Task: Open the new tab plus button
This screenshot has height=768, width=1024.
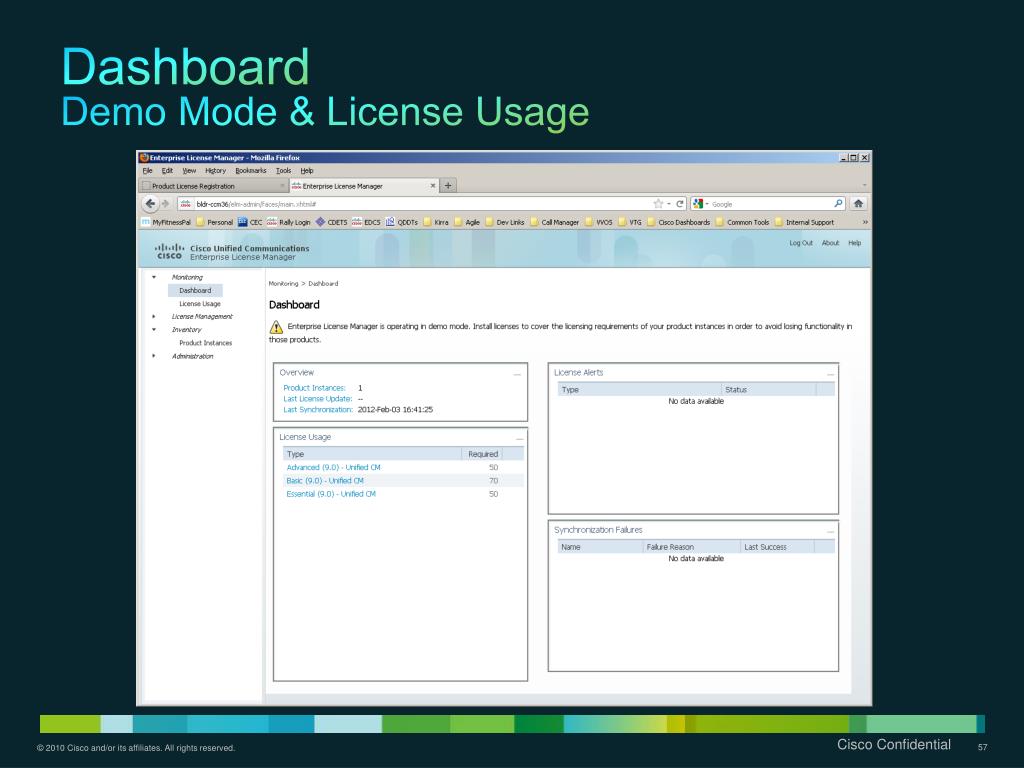Action: point(448,185)
